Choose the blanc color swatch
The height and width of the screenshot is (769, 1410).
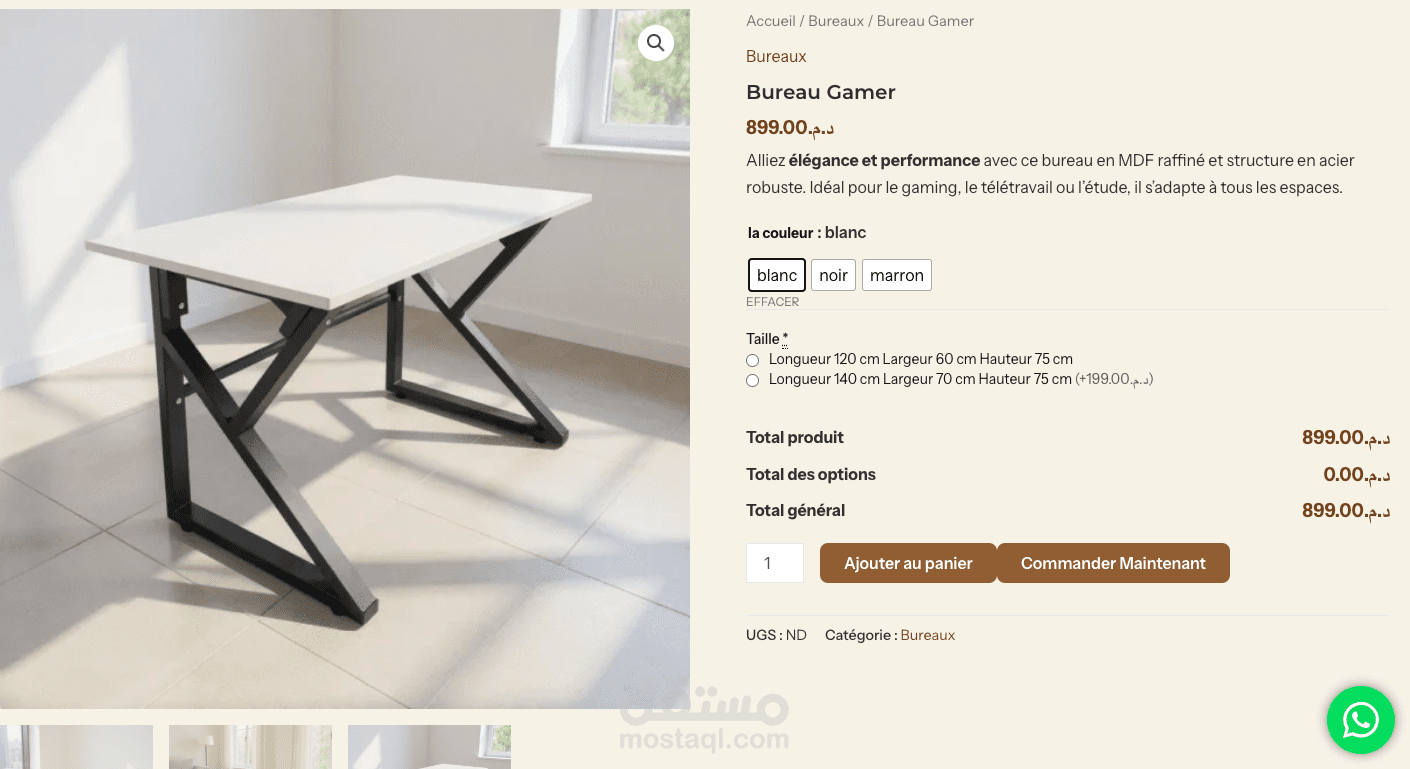click(777, 275)
